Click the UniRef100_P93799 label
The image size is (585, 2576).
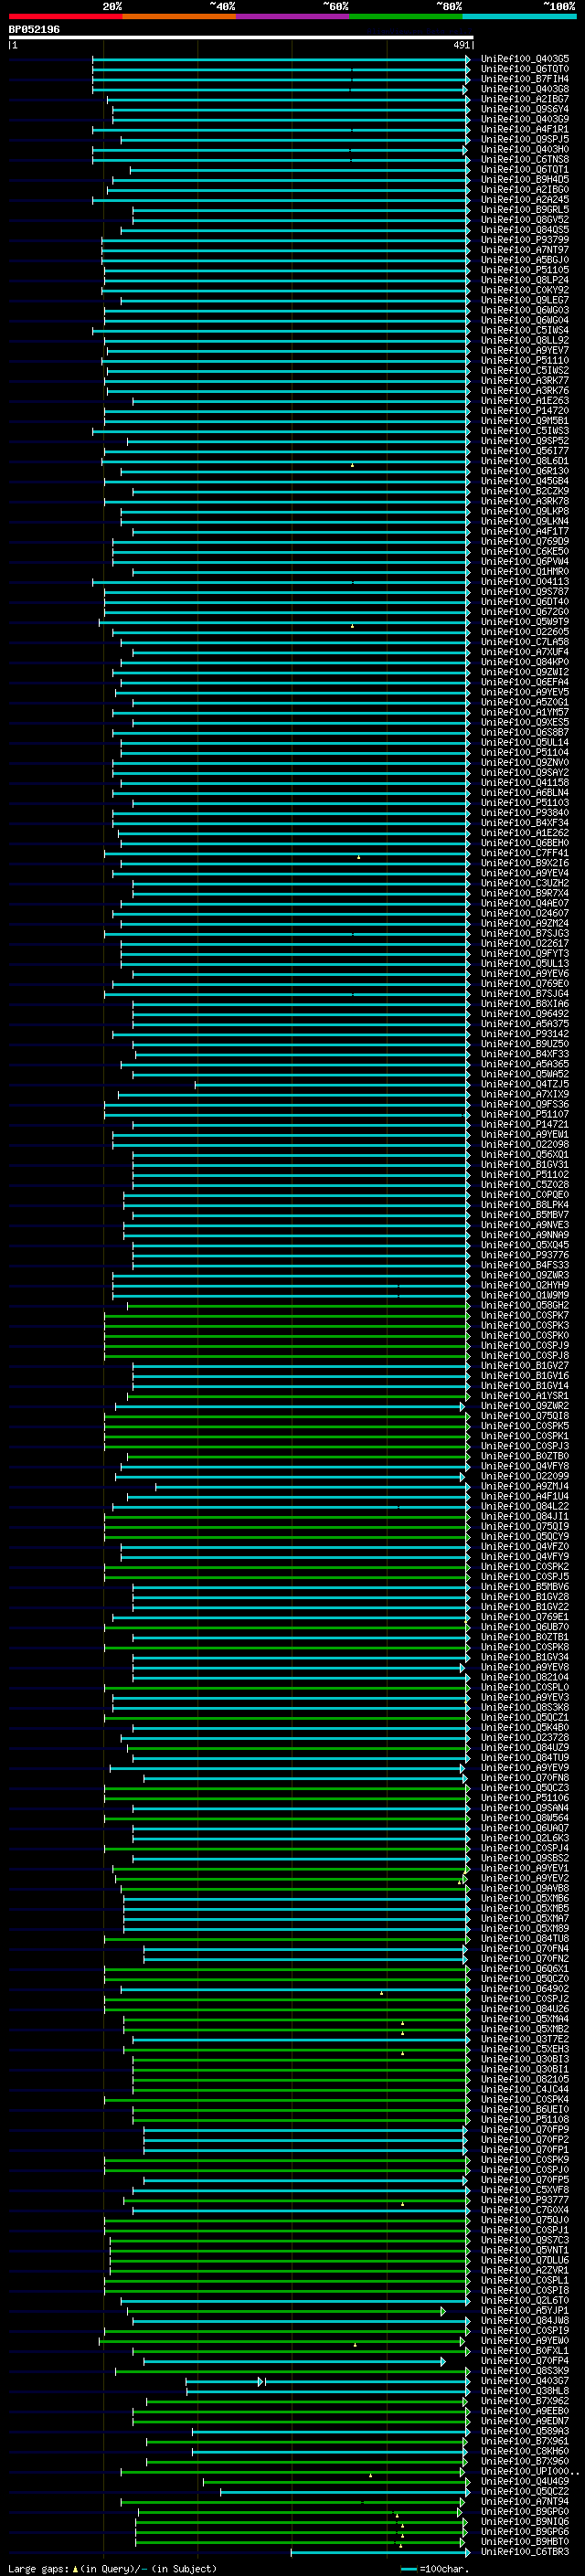[x=525, y=240]
